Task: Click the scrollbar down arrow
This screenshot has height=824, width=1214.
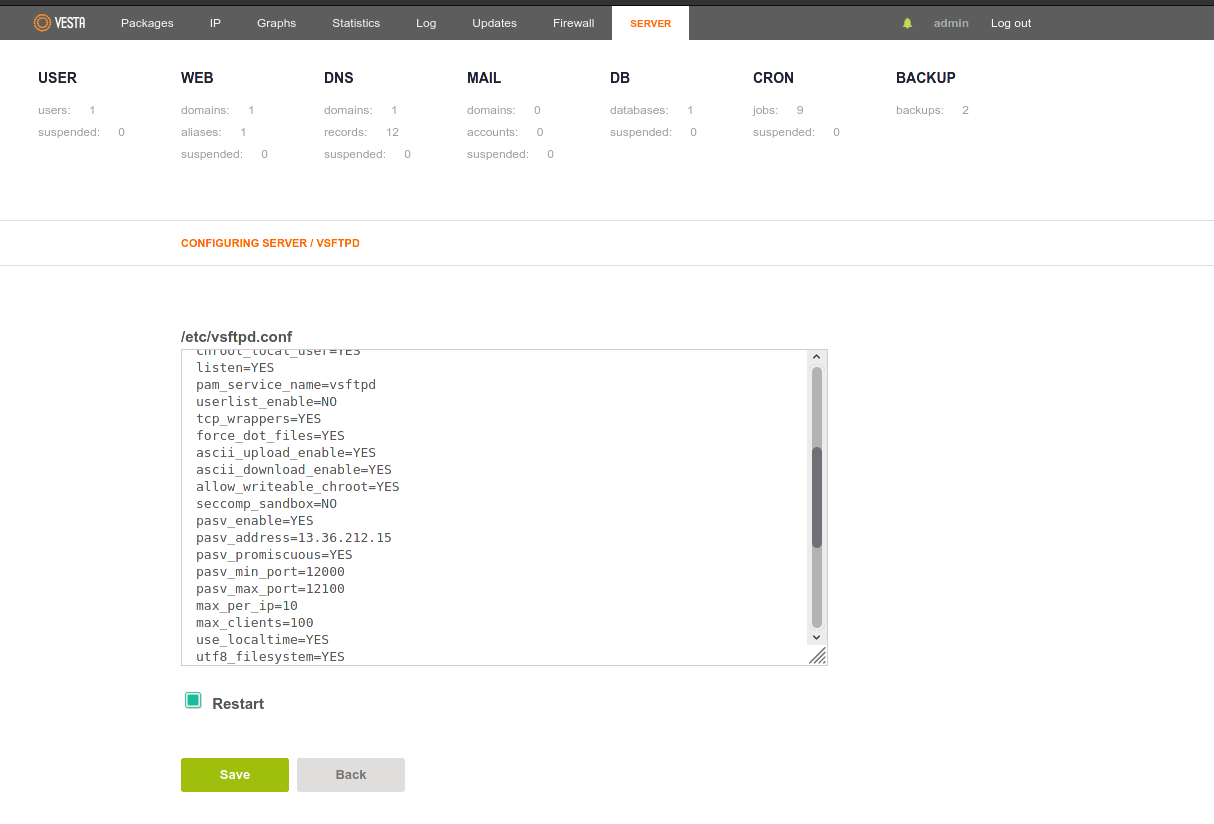Action: click(817, 636)
